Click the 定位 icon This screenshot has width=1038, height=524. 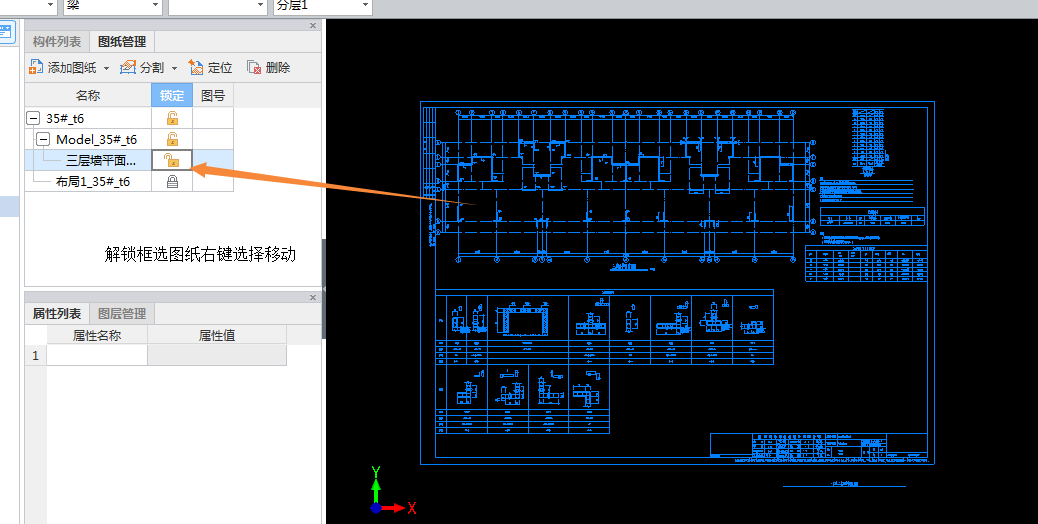[x=196, y=67]
